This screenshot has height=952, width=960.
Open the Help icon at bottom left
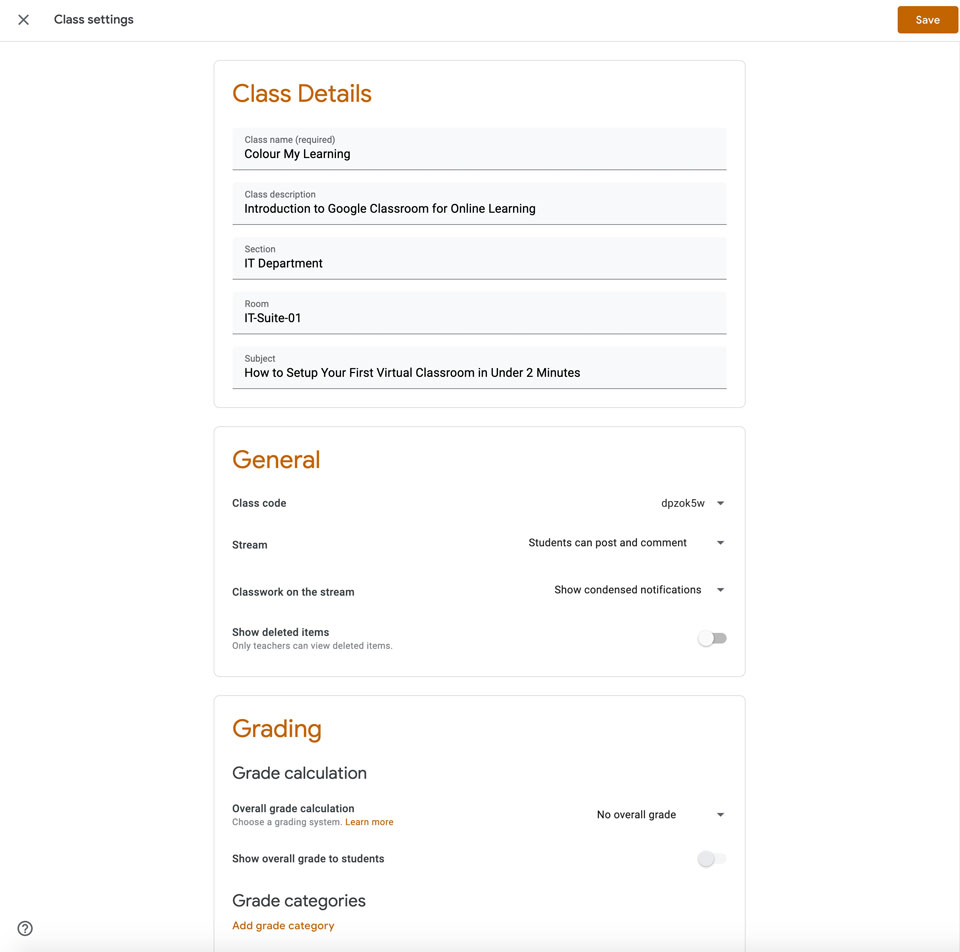point(24,928)
